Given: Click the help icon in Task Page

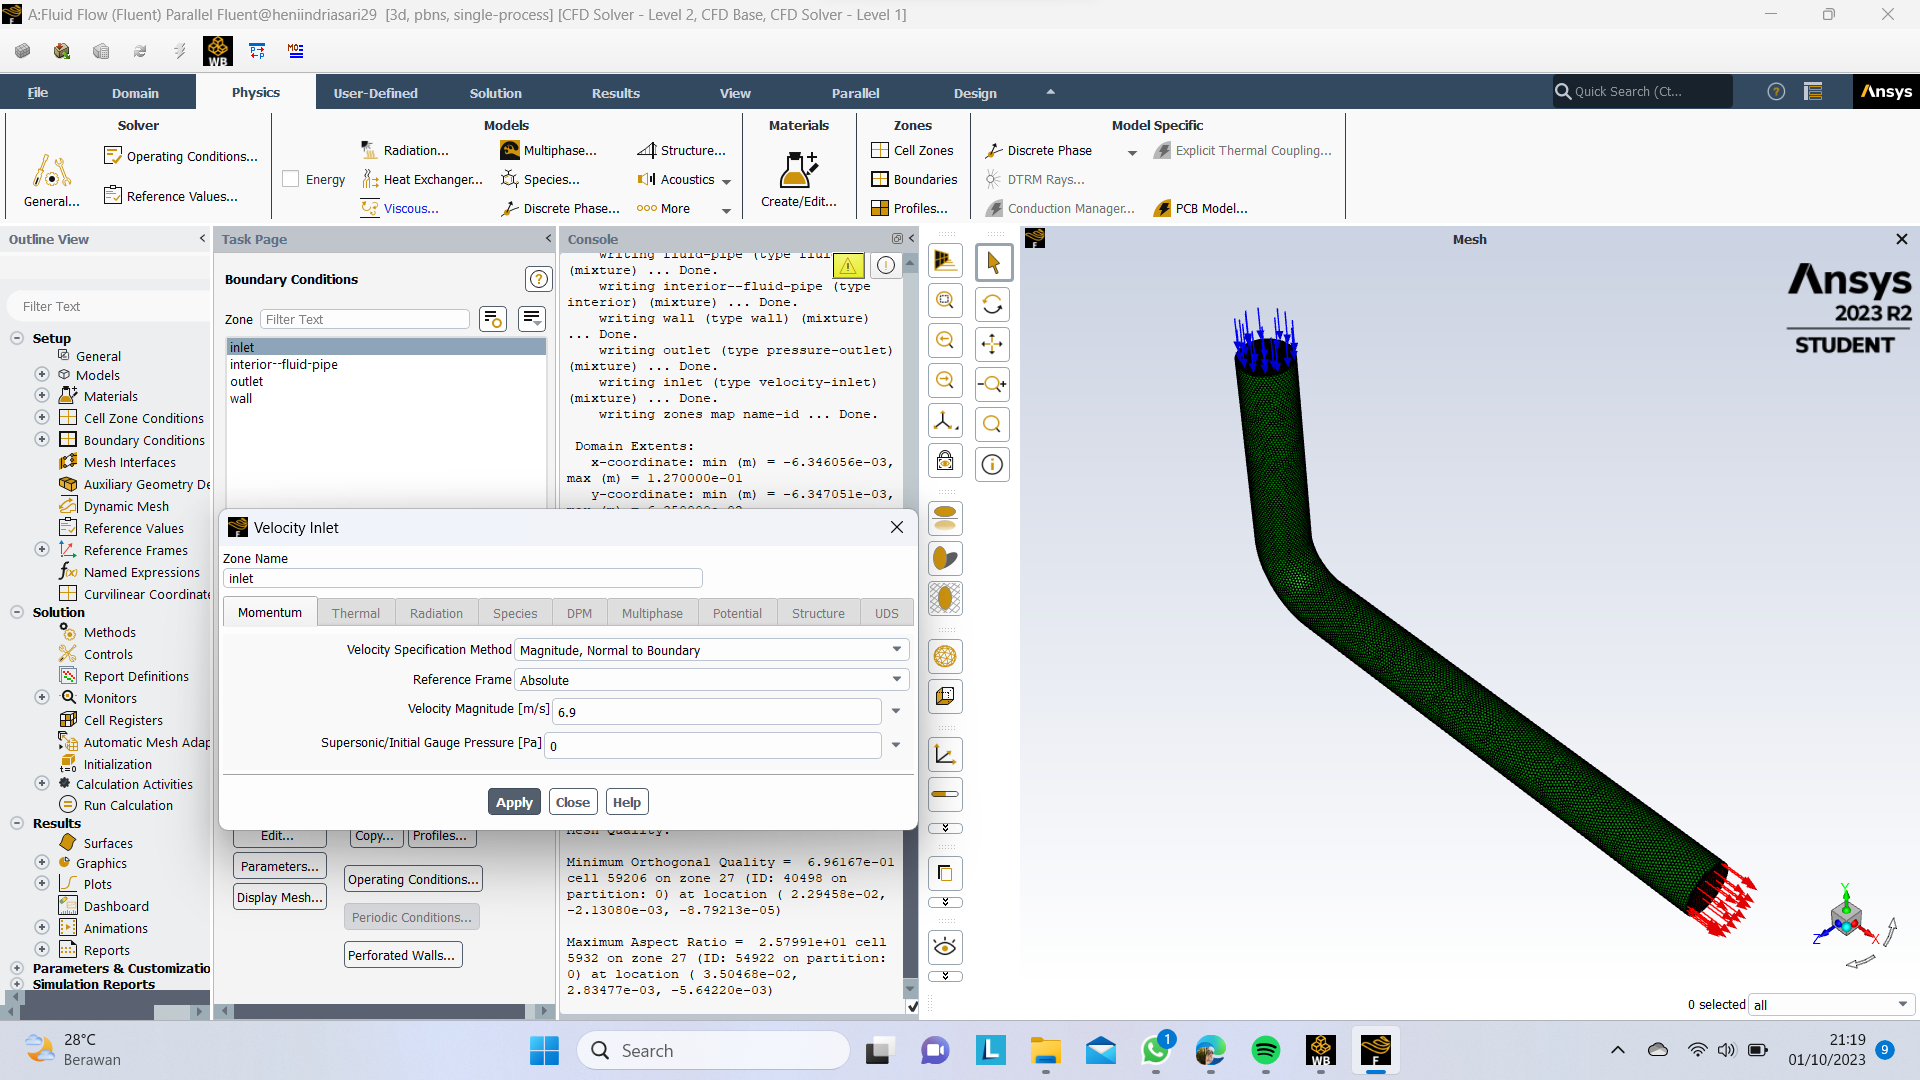Looking at the screenshot, I should click(538, 279).
